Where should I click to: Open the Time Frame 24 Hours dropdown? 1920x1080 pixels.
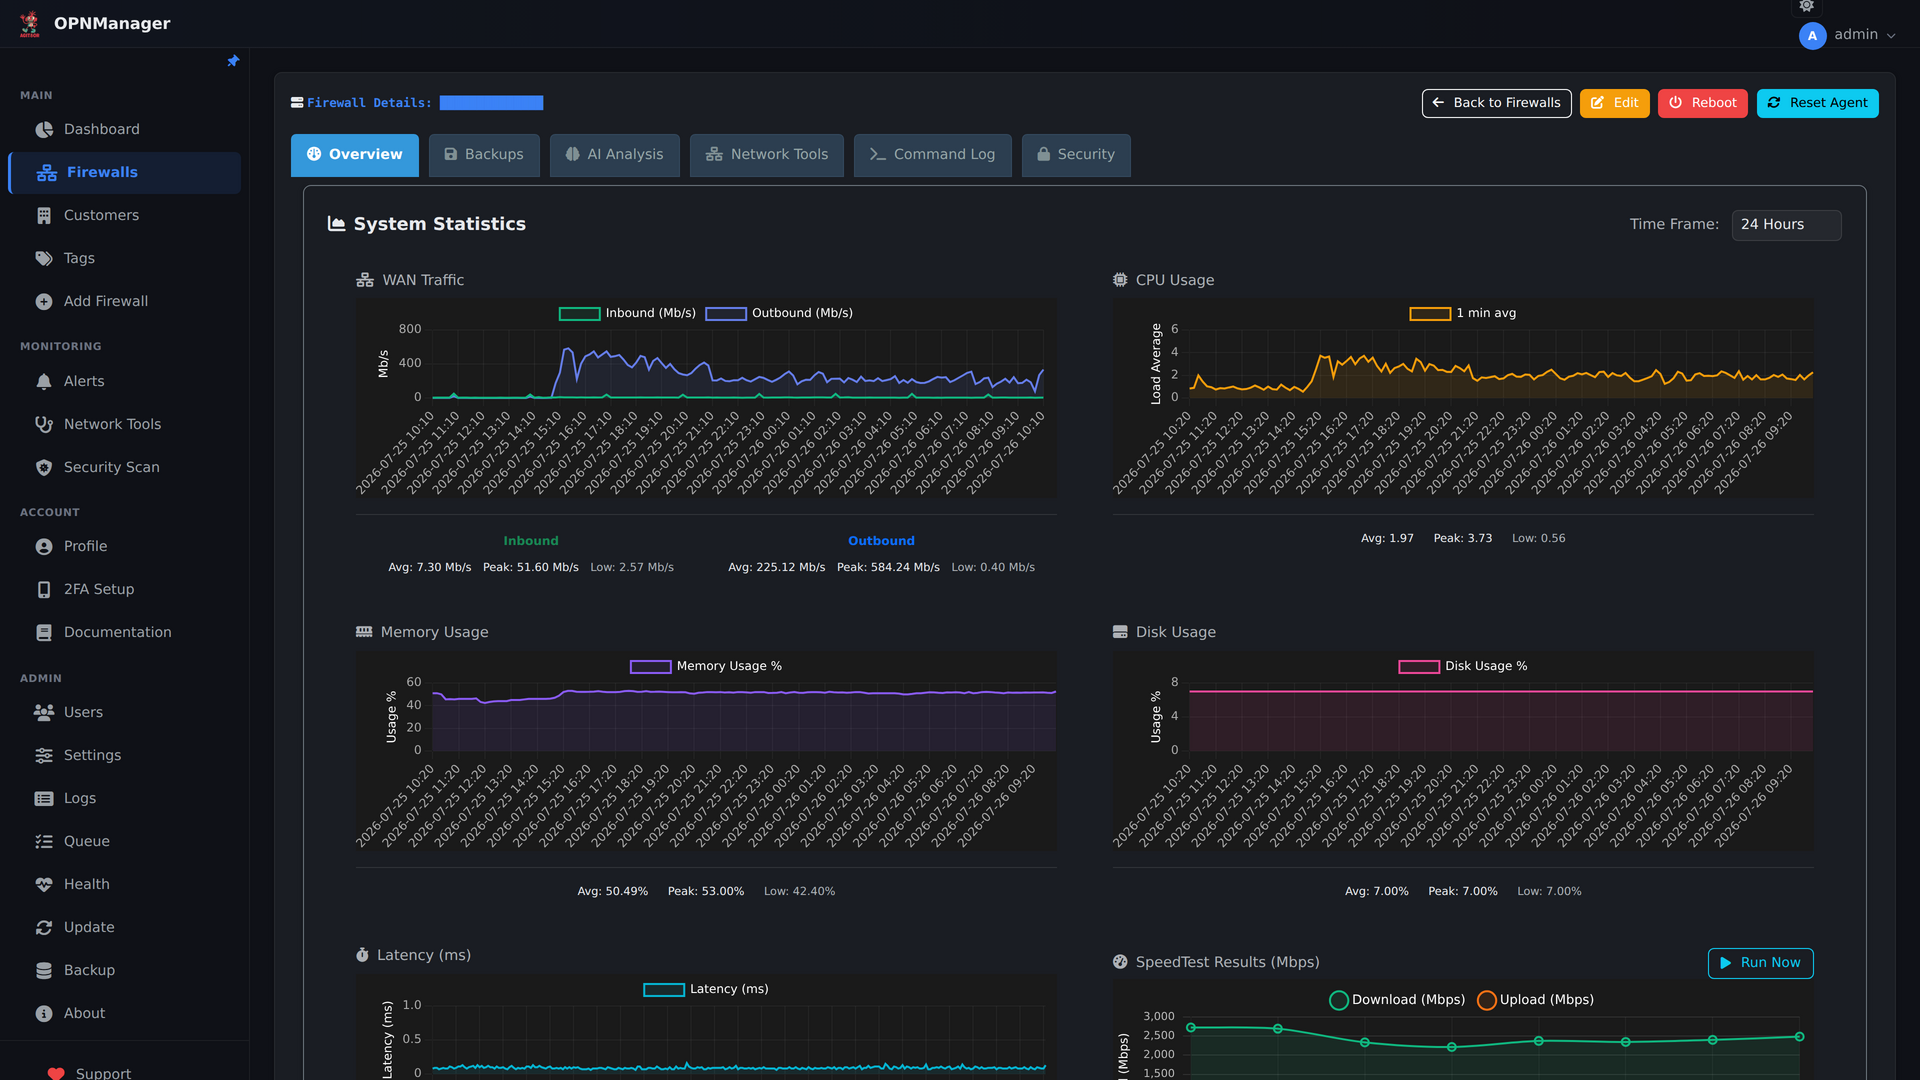click(x=1786, y=225)
